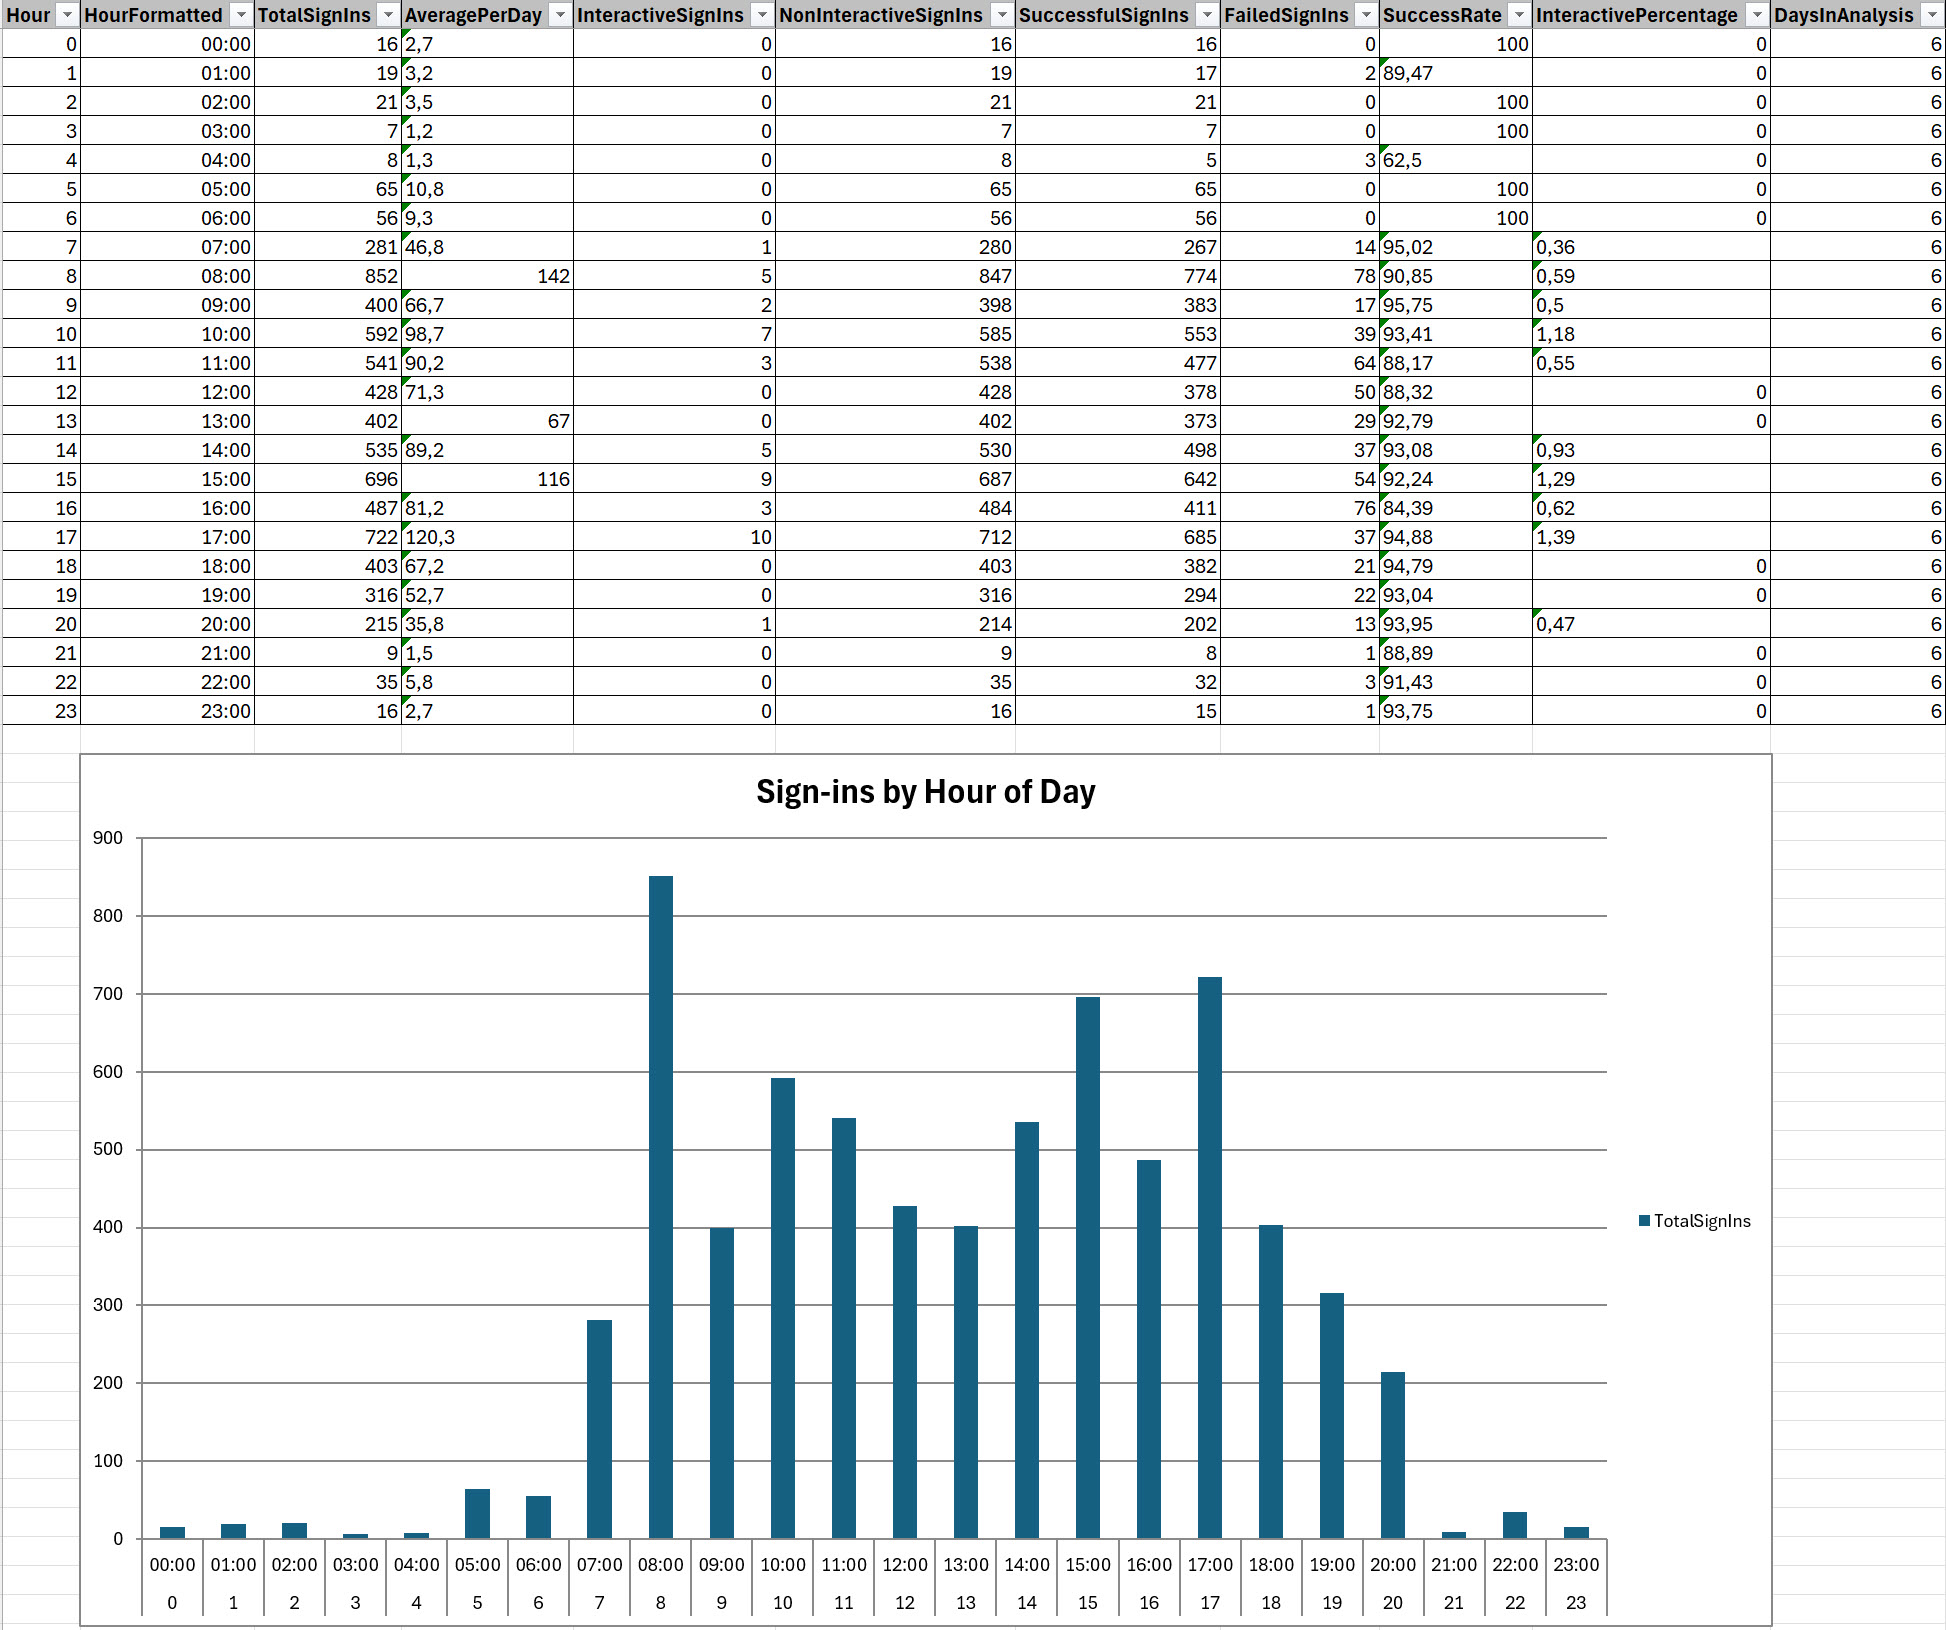Expand the SuccessfulSignIns filter dropdown

click(1207, 15)
